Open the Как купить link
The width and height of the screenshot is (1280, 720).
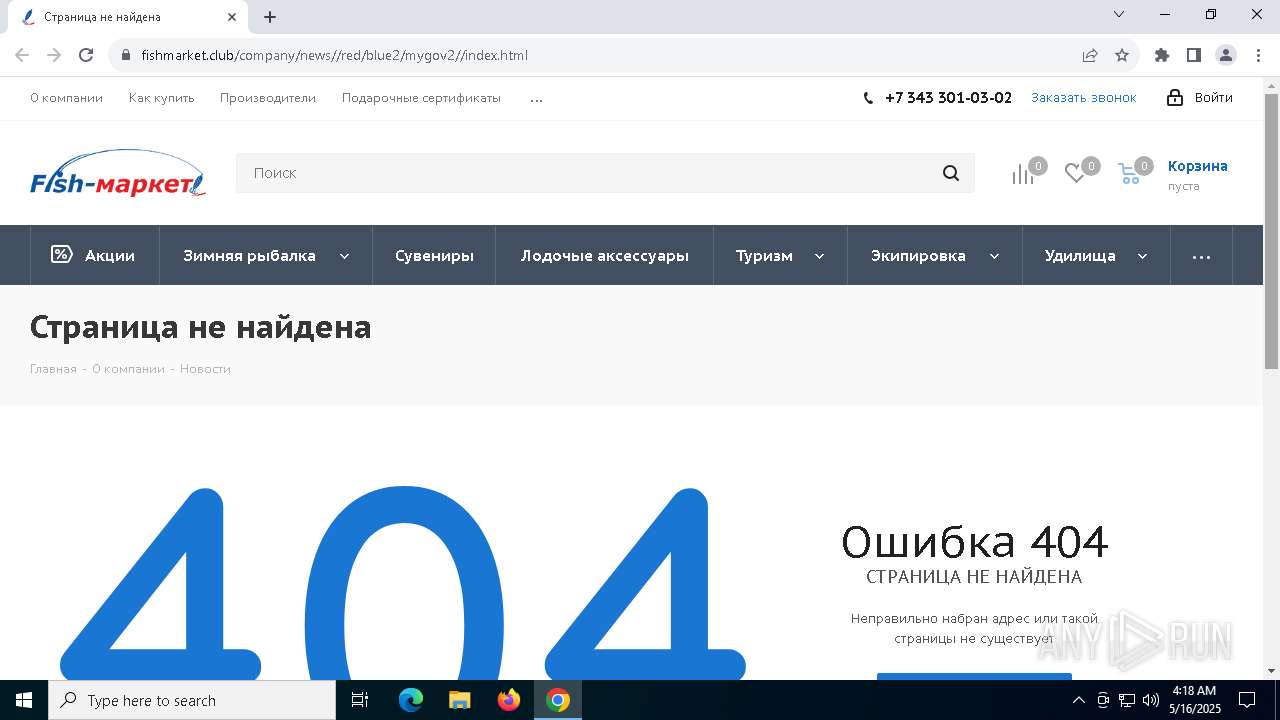pyautogui.click(x=161, y=98)
